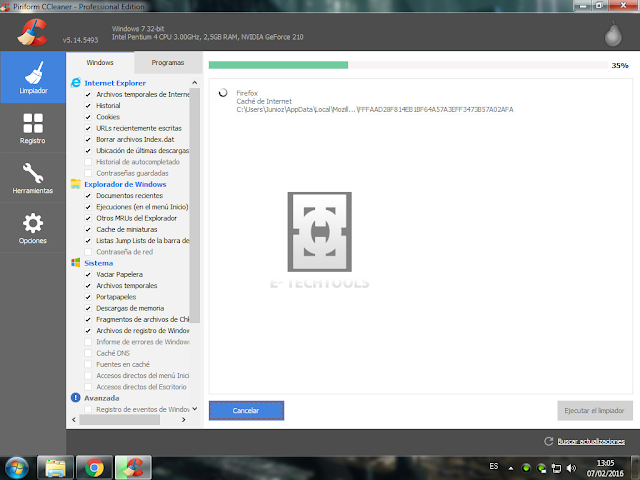The width and height of the screenshot is (640, 480).
Task: Click 'Otros MRUs del Explorador' row
Action: pyautogui.click(x=136, y=218)
